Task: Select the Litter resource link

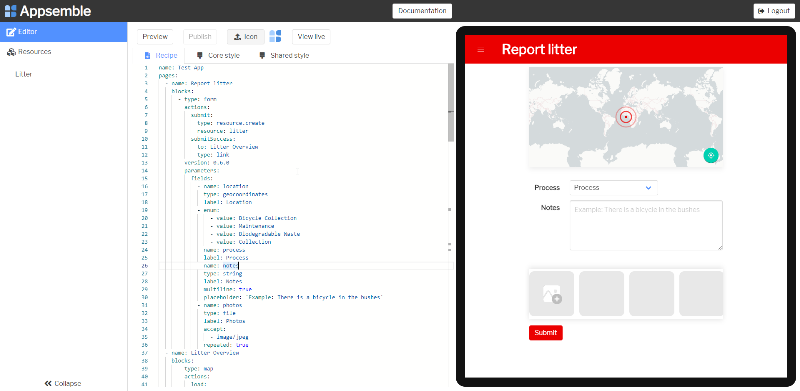Action: point(23,75)
